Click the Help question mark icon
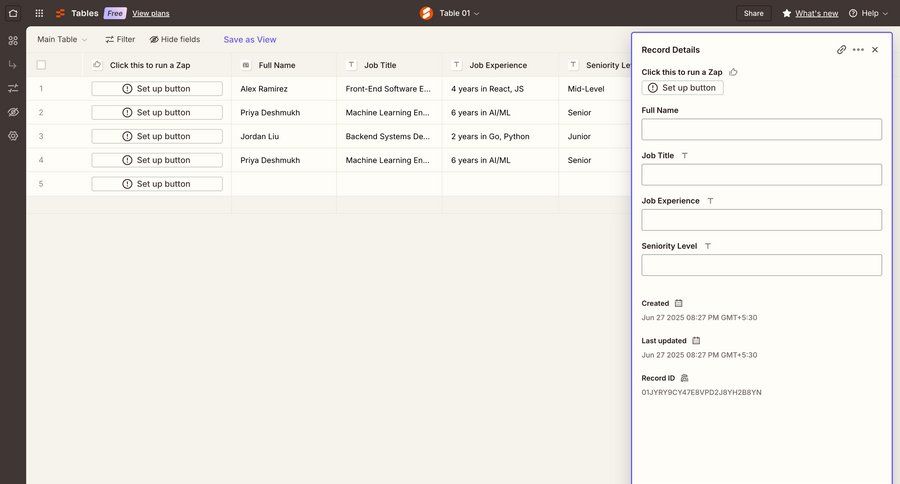This screenshot has width=900, height=484. click(x=853, y=13)
